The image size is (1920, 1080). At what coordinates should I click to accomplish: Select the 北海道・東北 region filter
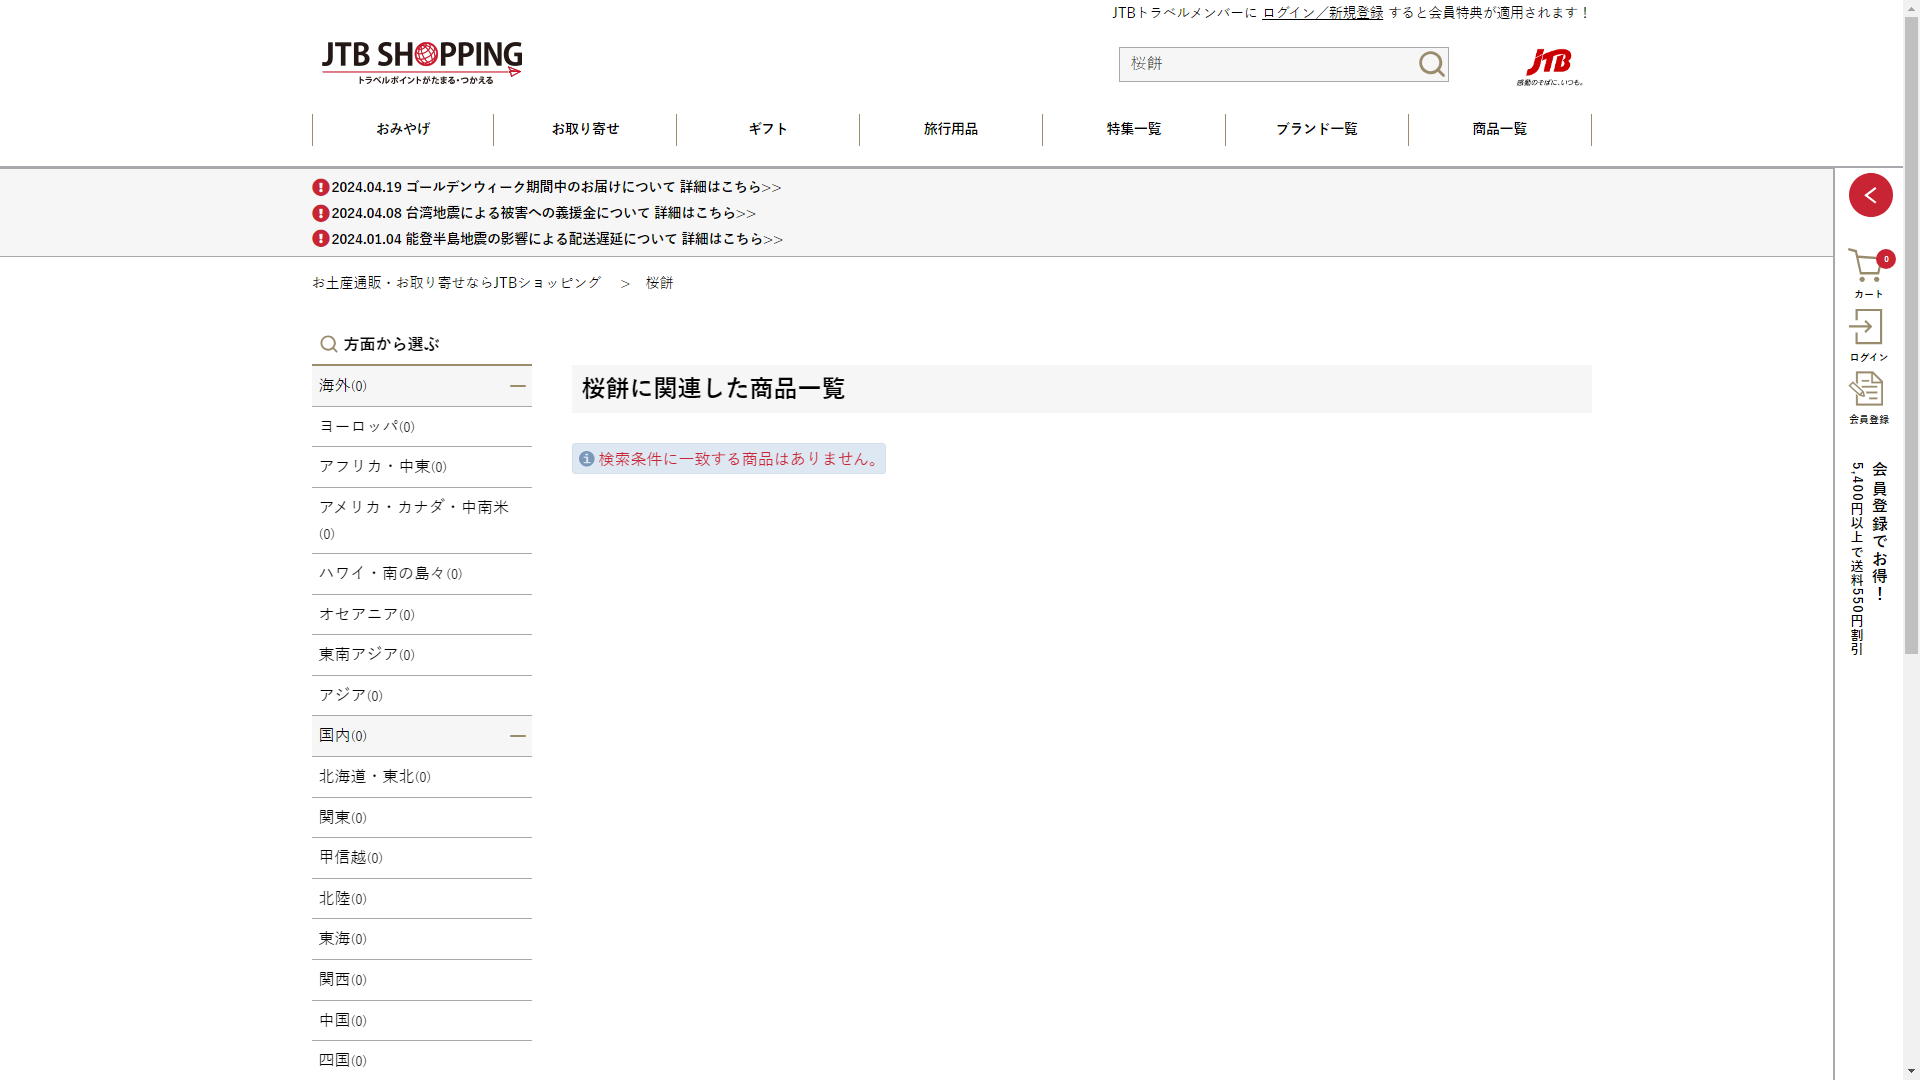point(374,777)
